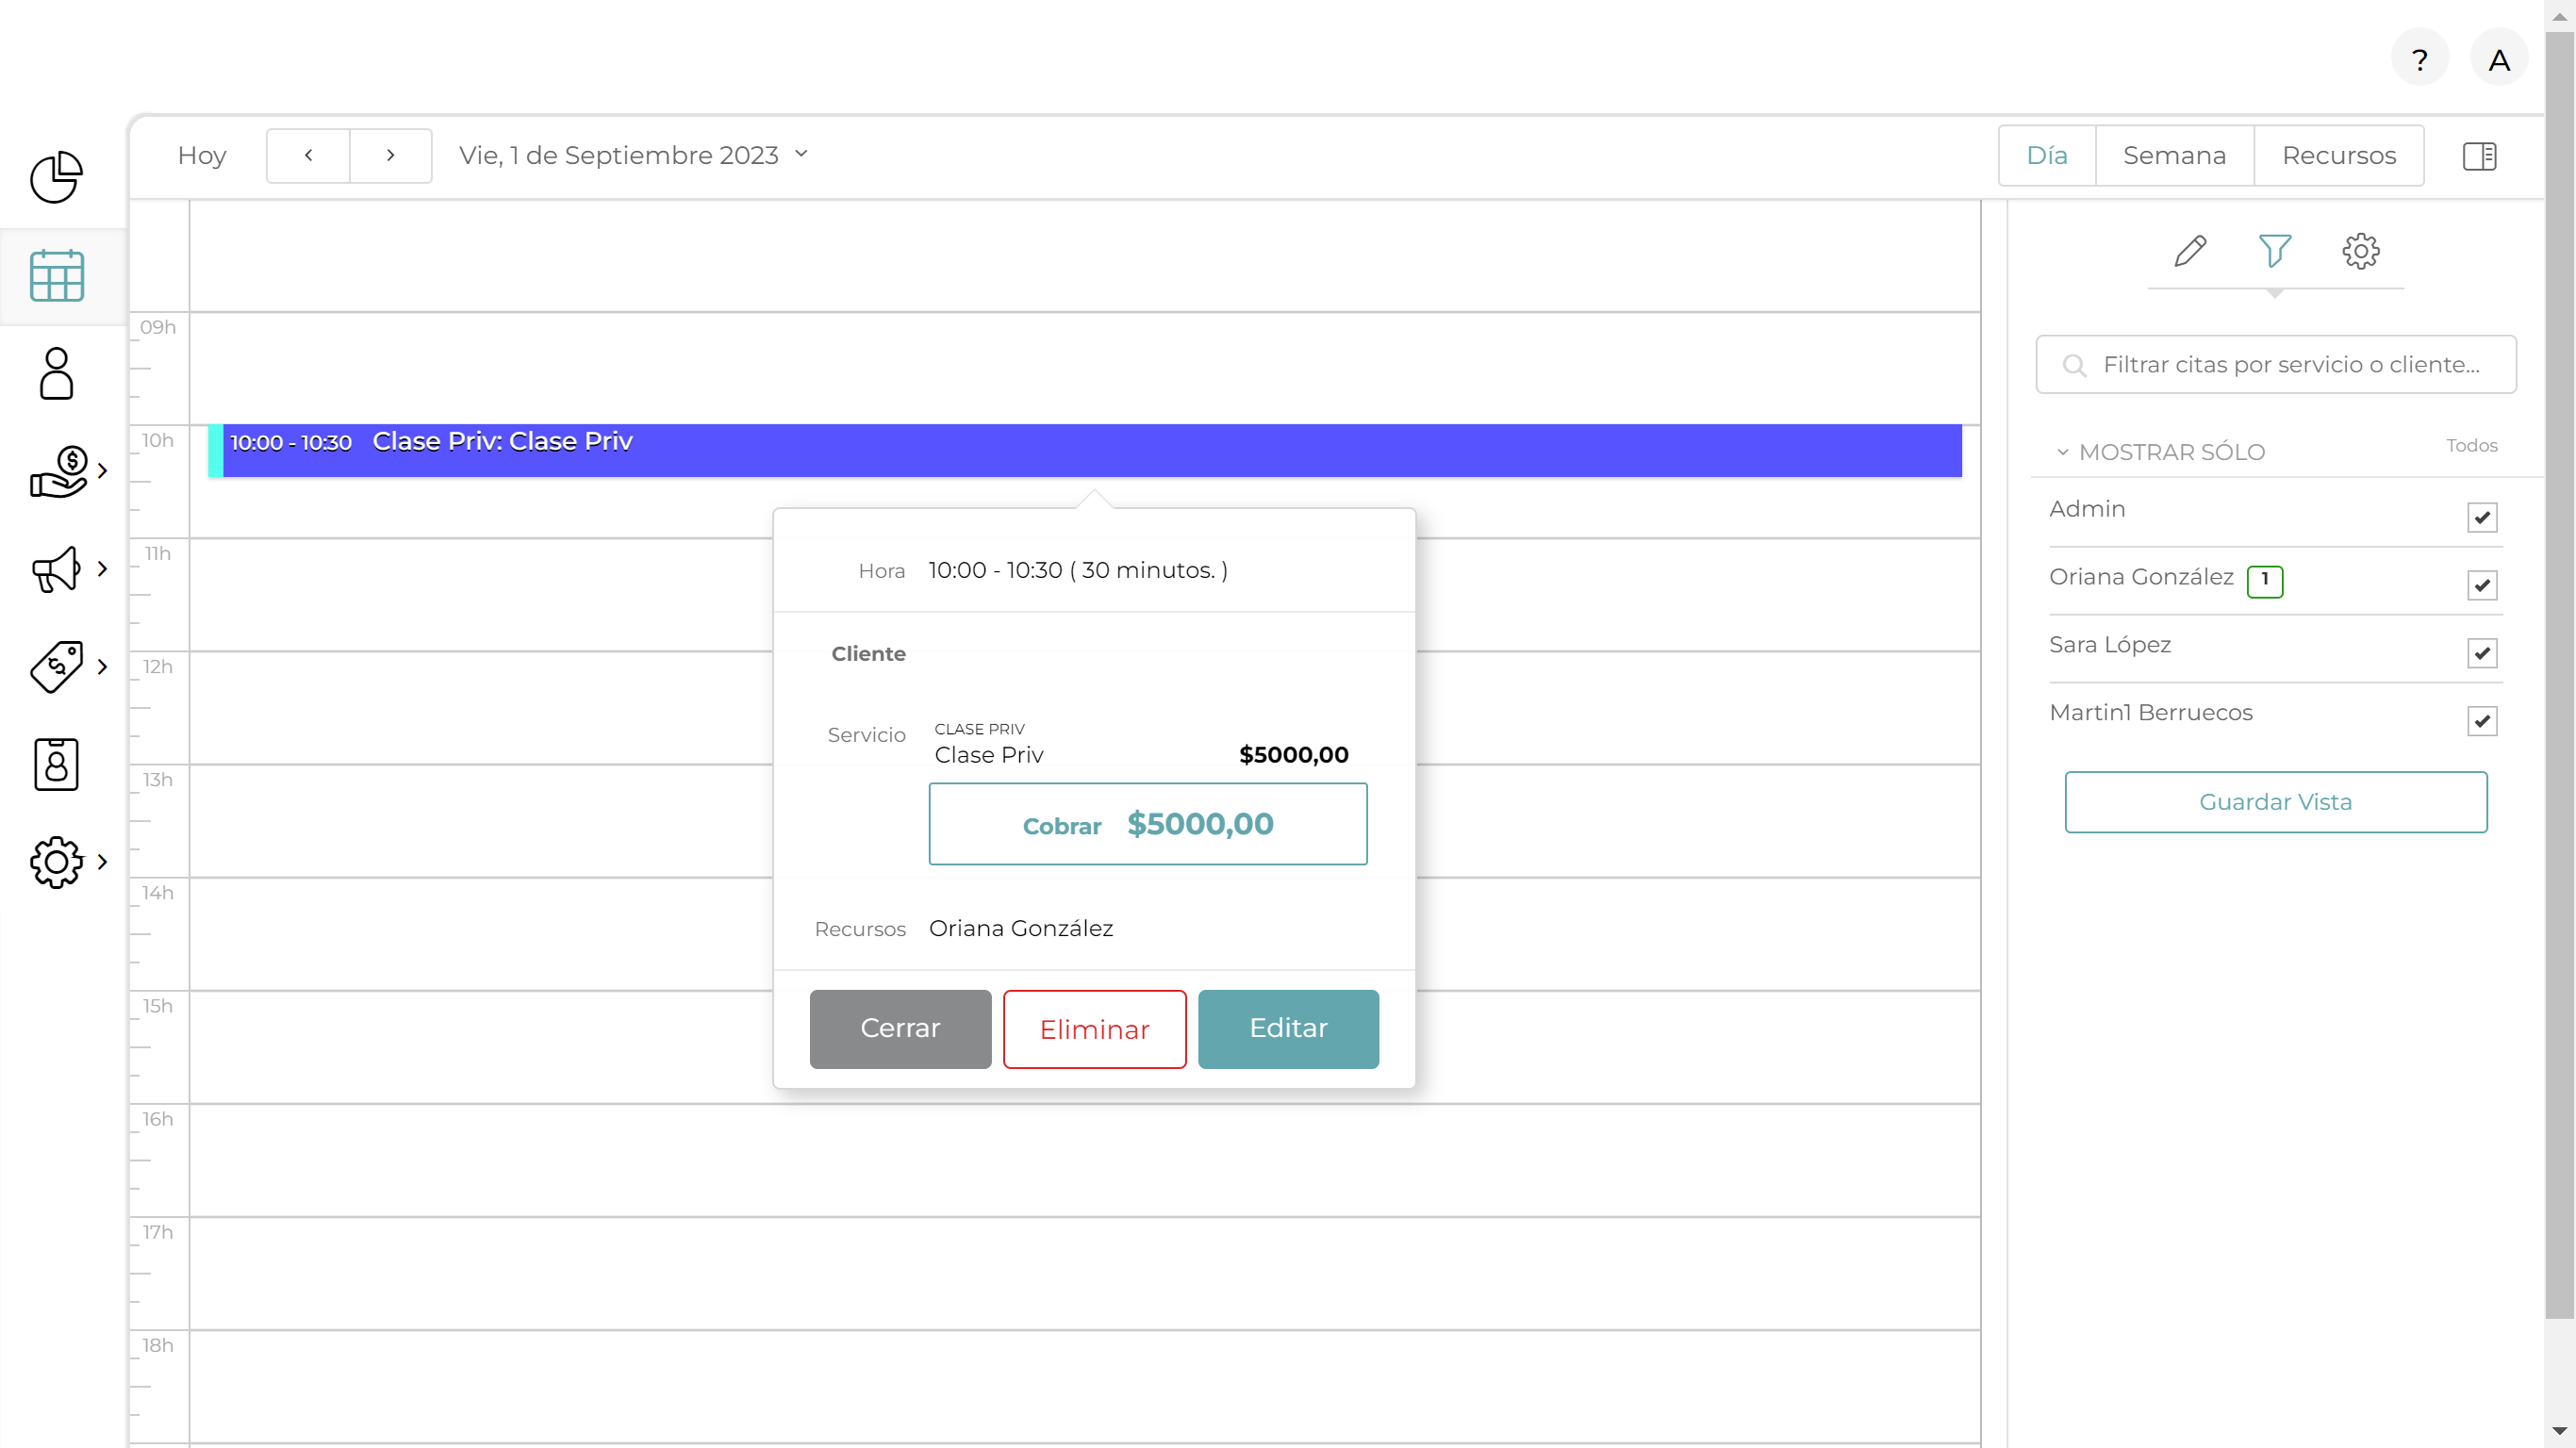Click the Todos link

click(x=2471, y=446)
